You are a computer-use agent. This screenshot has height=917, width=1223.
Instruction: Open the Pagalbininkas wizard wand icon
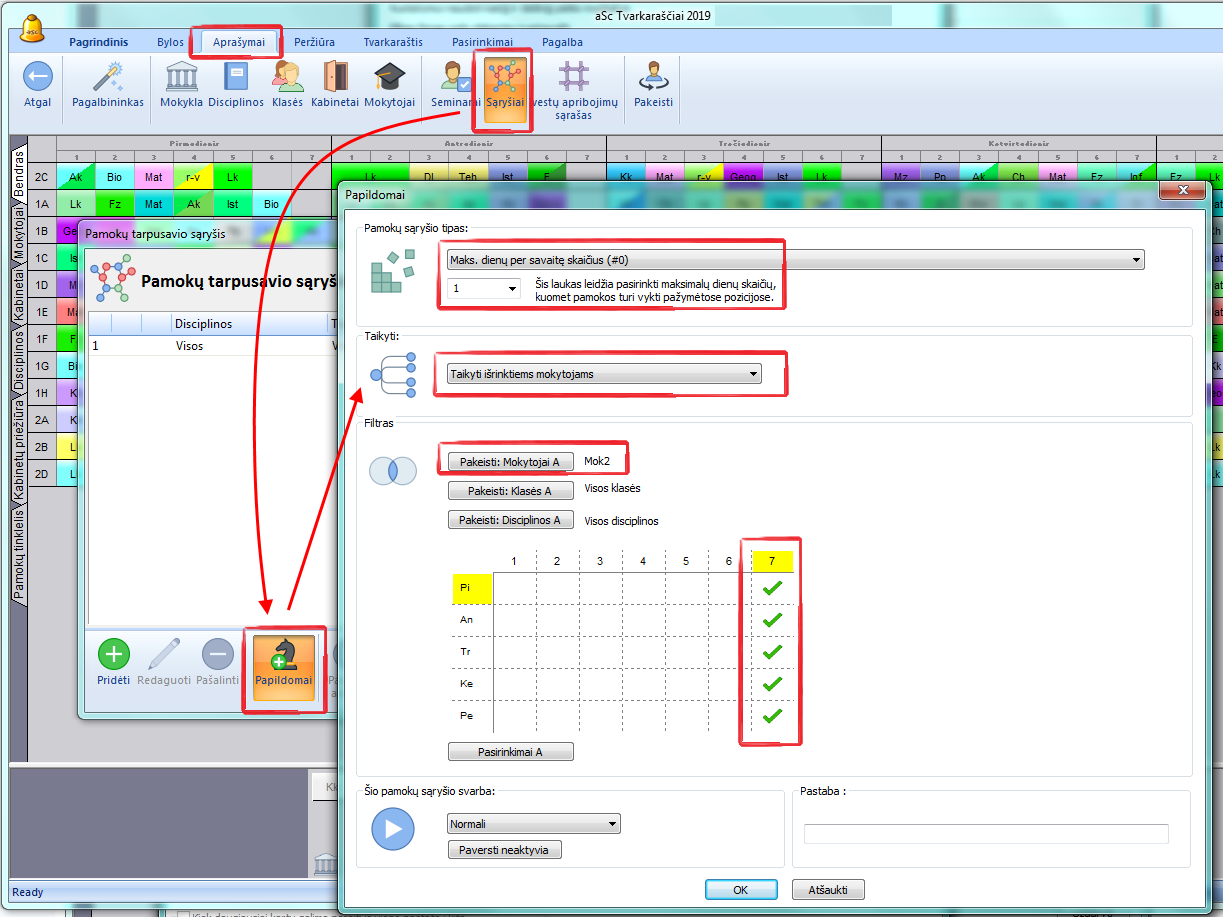coord(108,77)
